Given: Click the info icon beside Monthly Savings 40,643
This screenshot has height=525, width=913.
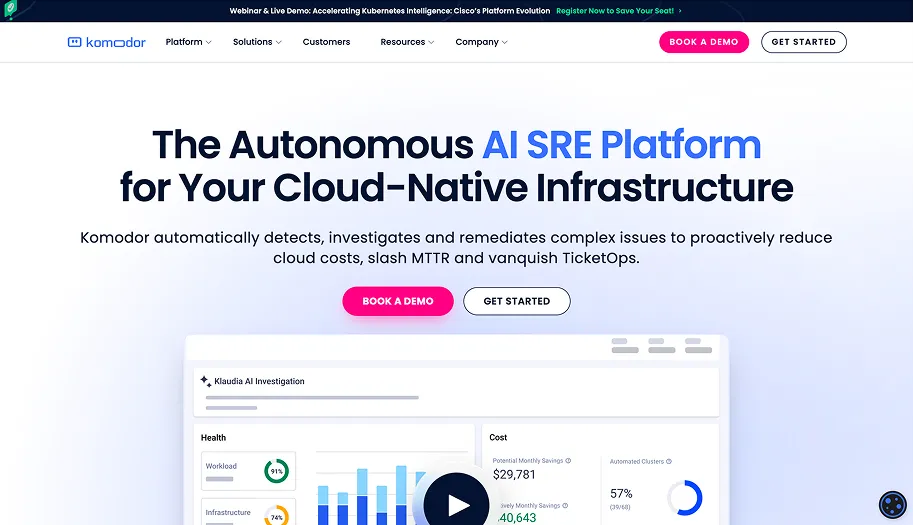Looking at the screenshot, I should click(565, 506).
